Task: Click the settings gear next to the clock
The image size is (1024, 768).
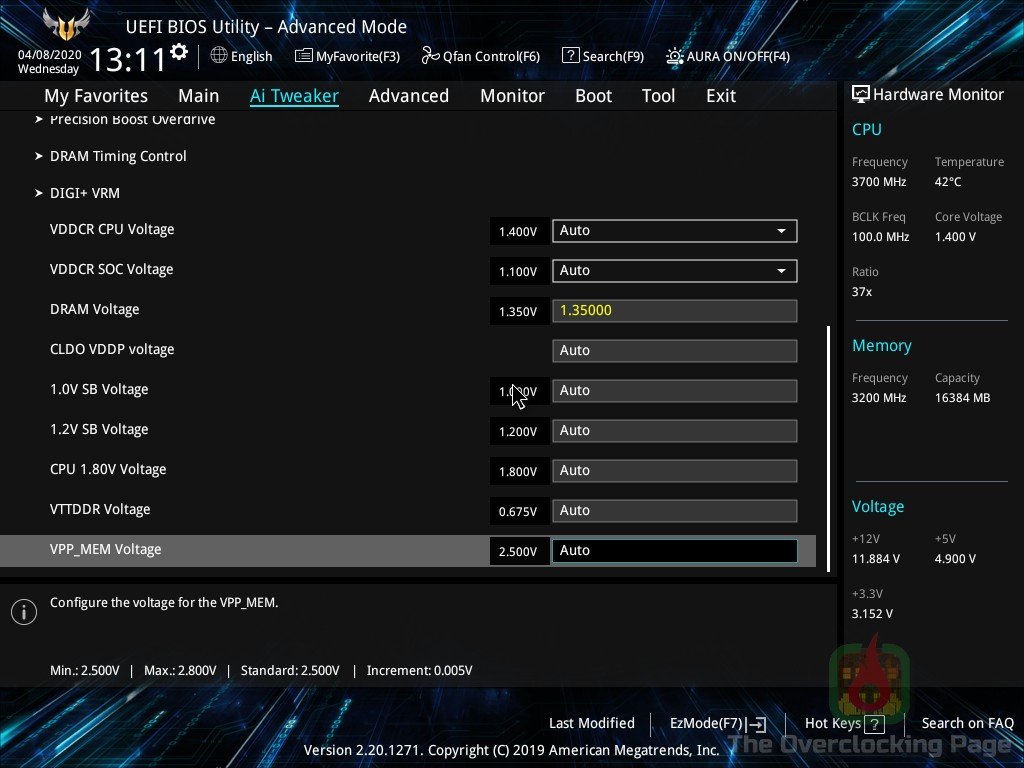Action: point(179,52)
